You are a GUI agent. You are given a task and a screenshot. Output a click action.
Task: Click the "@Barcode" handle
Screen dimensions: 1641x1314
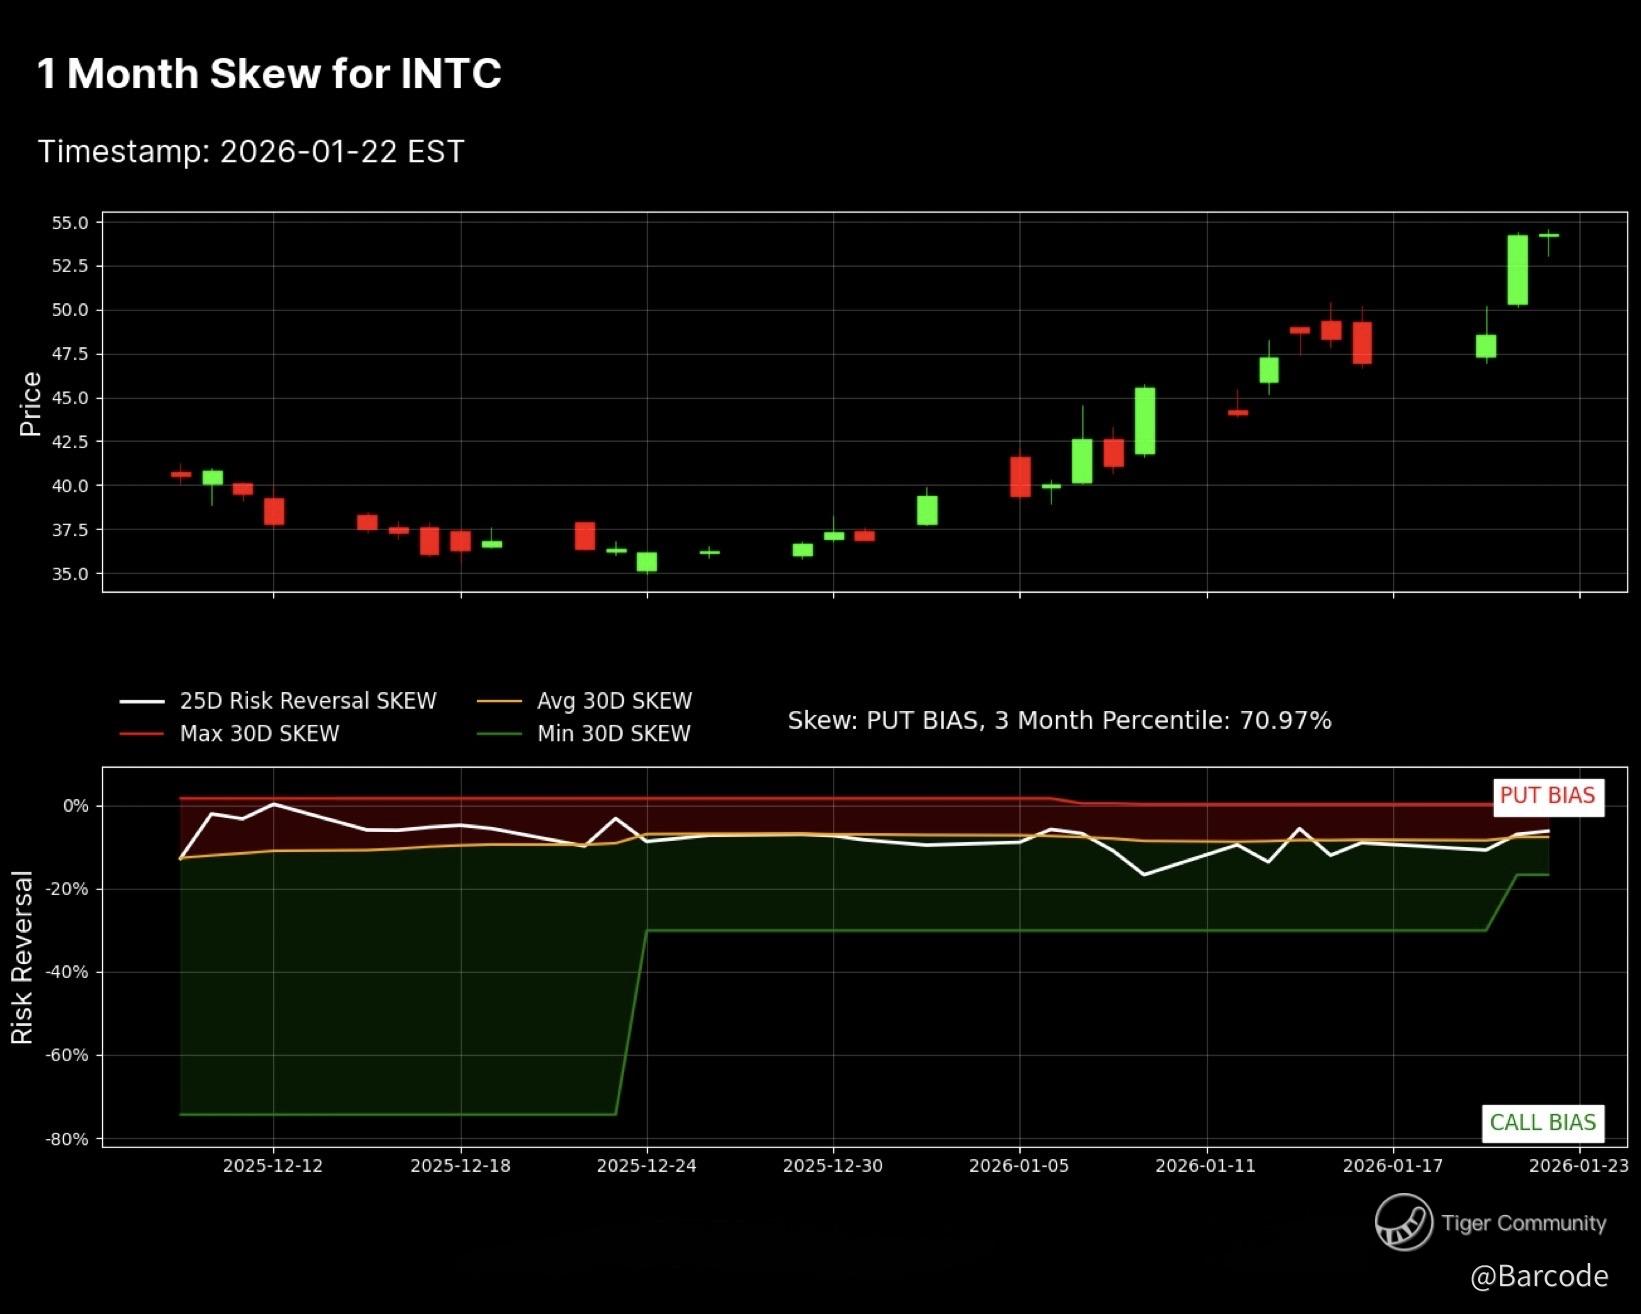tap(1540, 1276)
